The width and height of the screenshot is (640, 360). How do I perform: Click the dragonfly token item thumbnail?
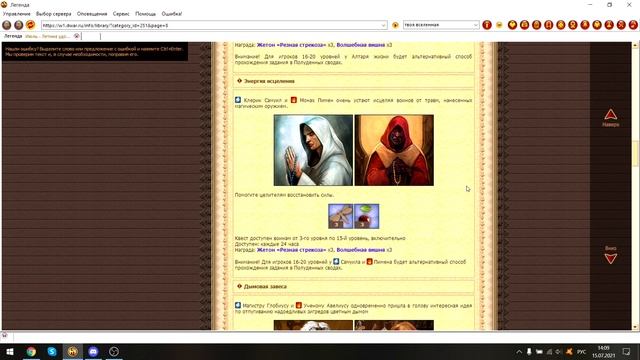[340, 216]
